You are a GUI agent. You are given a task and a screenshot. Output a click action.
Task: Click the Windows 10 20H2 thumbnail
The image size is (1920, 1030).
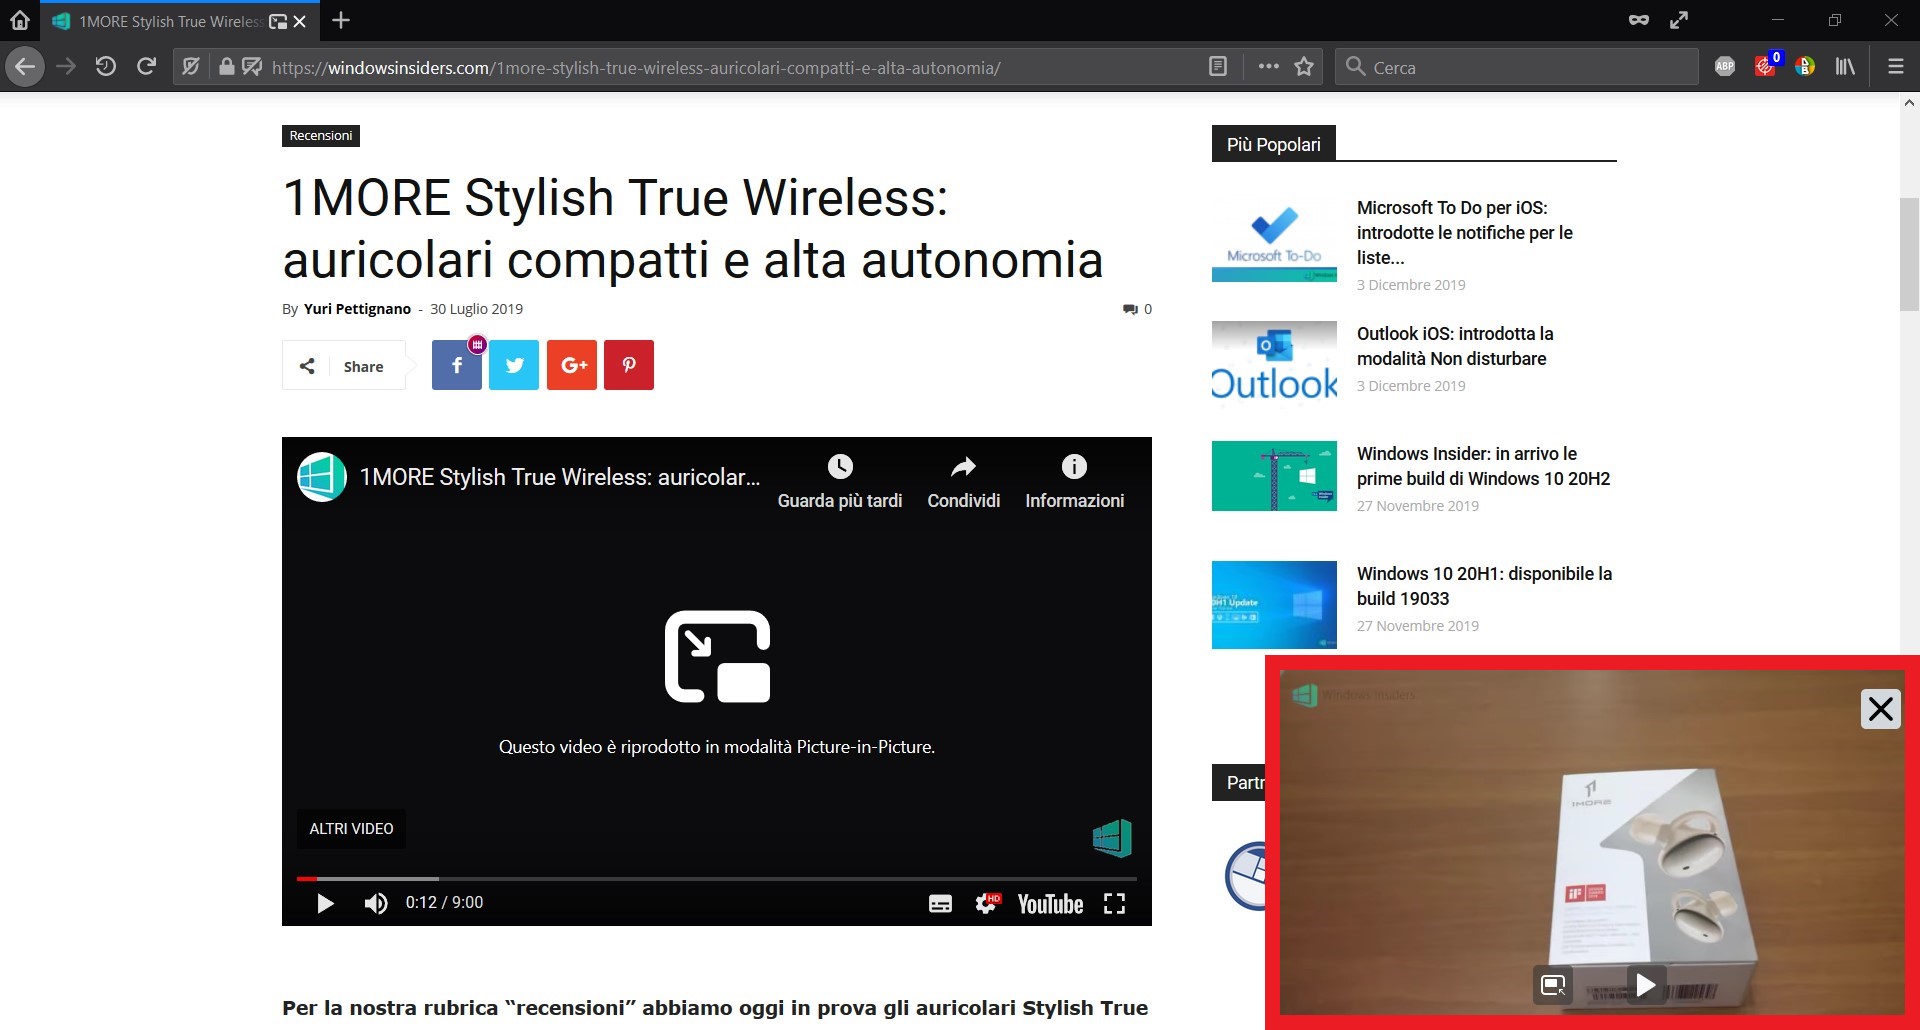pos(1274,476)
